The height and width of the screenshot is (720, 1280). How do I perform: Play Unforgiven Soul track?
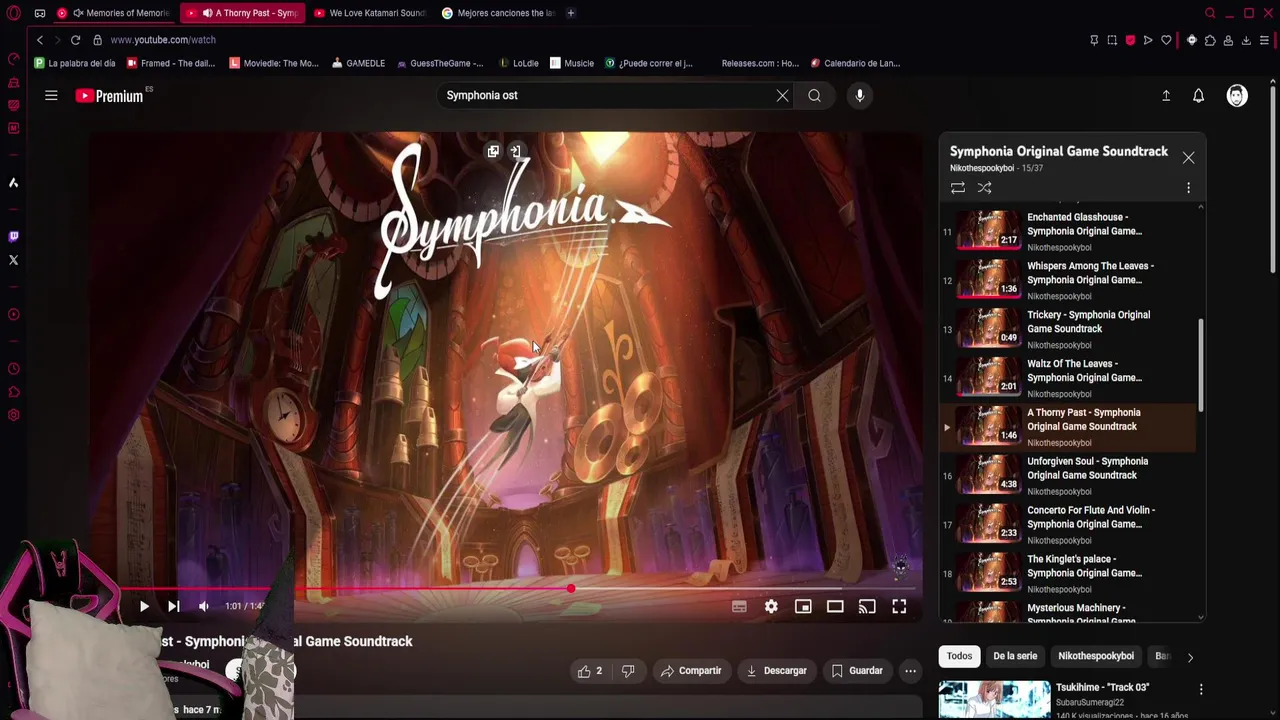pyautogui.click(x=1068, y=476)
